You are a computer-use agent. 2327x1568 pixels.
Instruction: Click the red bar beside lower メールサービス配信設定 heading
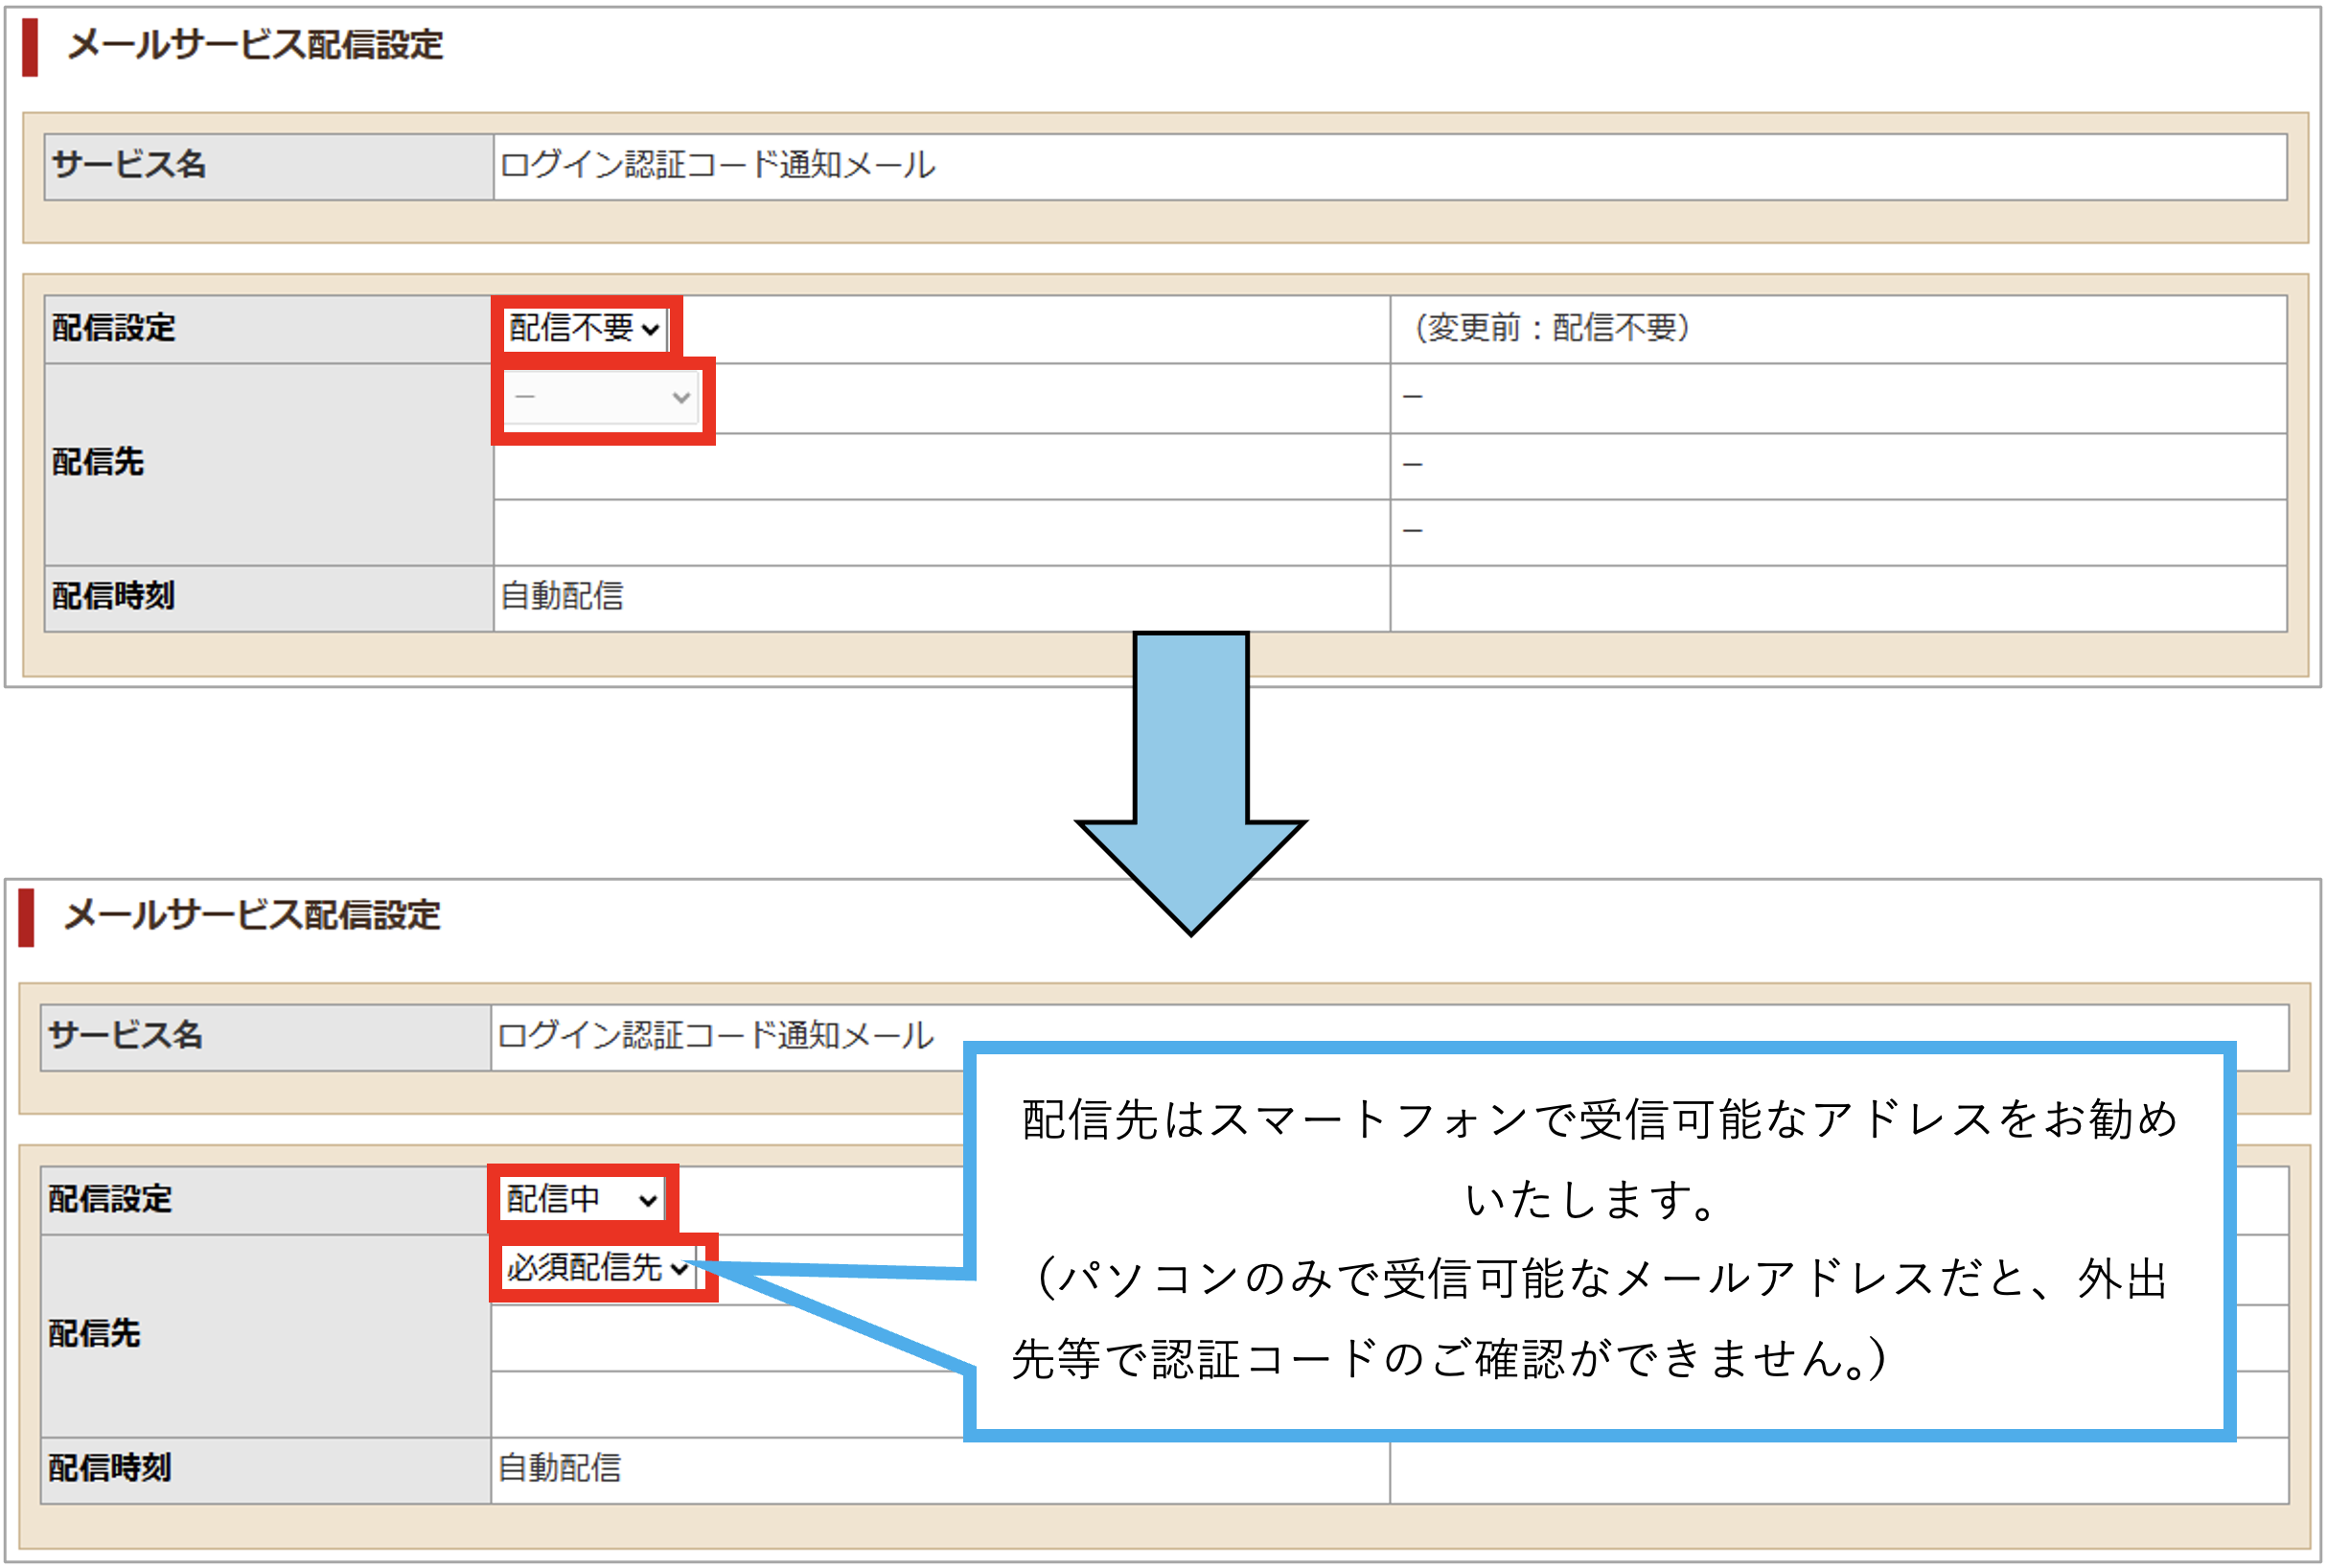pos(27,917)
